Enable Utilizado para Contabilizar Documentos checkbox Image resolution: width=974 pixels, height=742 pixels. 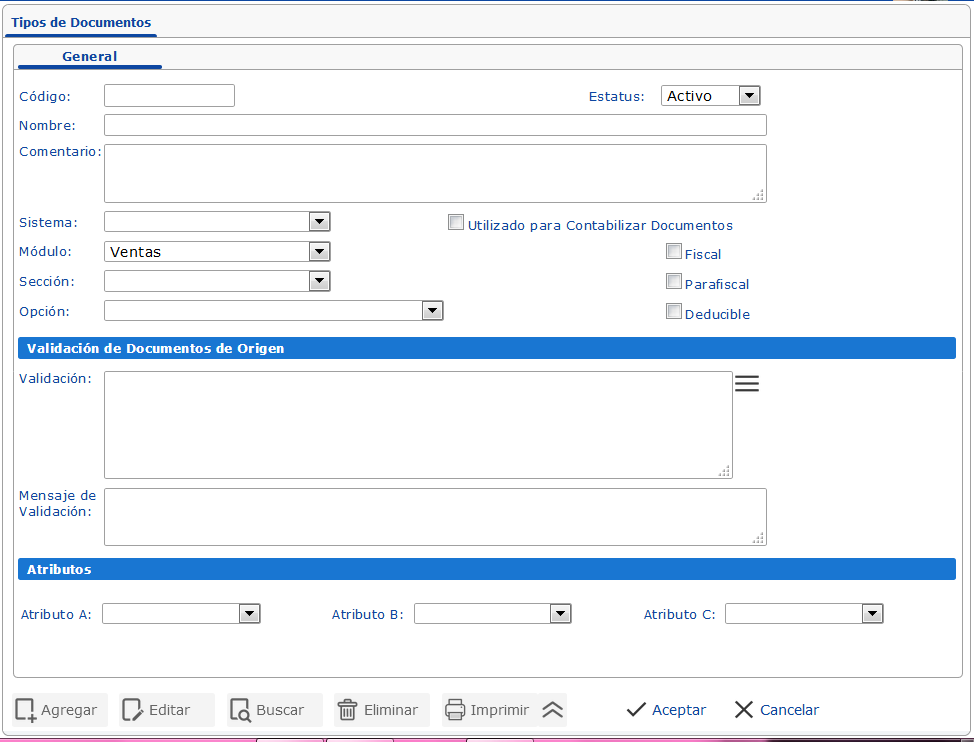click(x=456, y=223)
